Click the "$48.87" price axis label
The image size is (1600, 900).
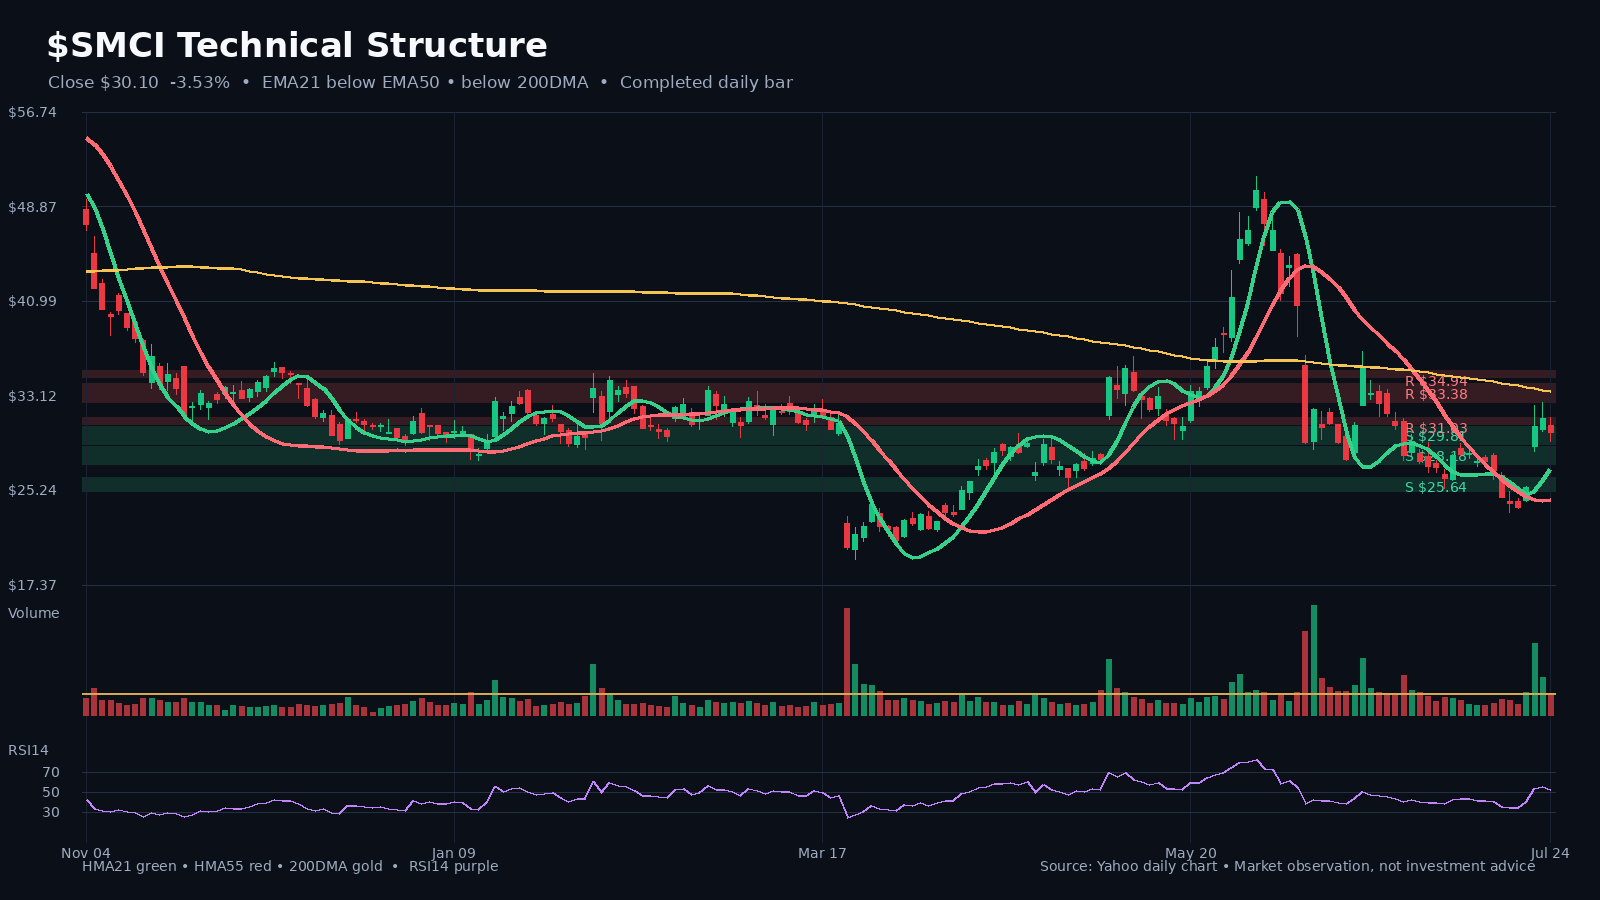[x=32, y=207]
